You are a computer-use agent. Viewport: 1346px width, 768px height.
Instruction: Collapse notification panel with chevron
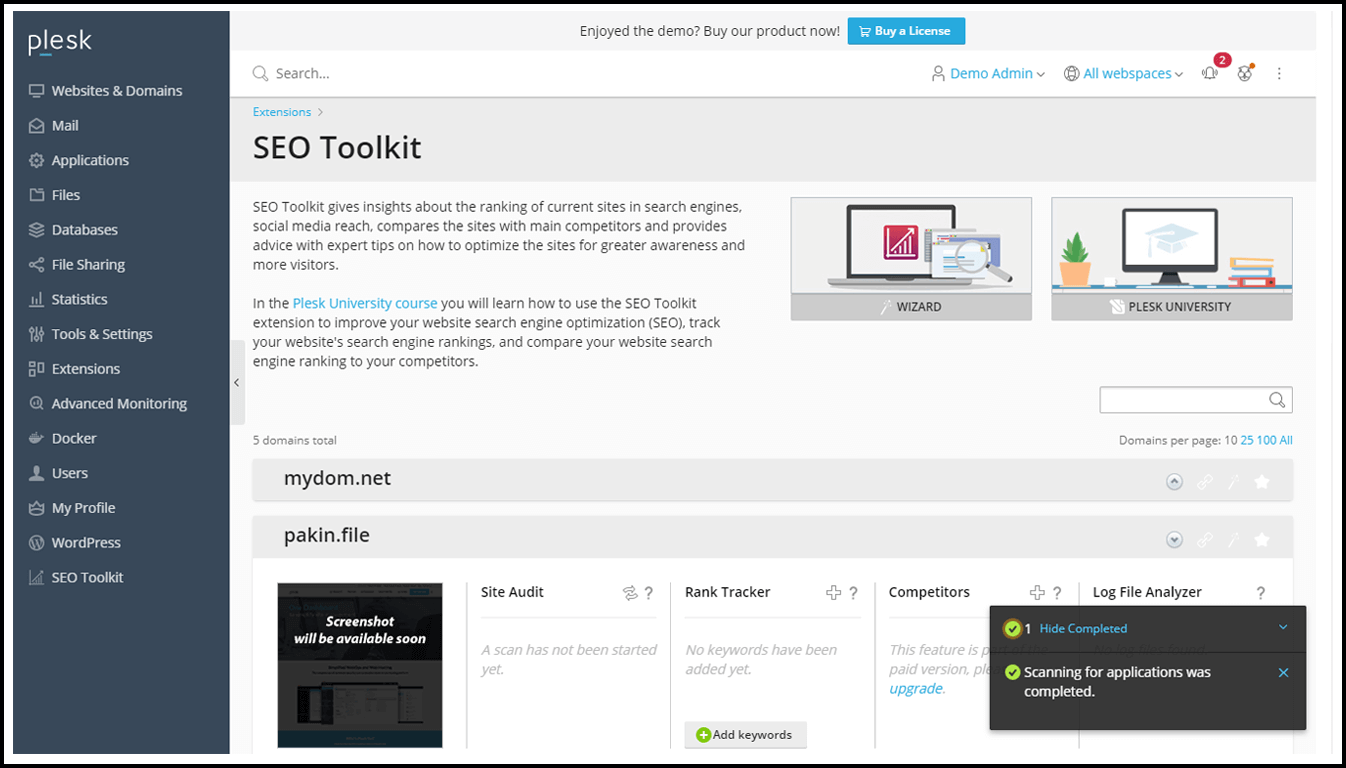(x=1283, y=628)
